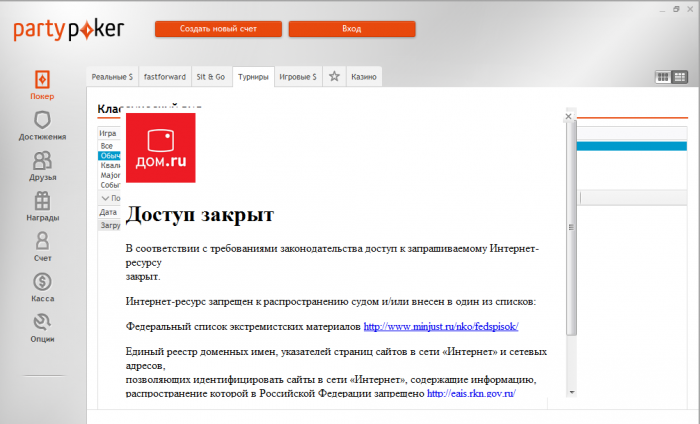
Task: Minimize the partypoker window
Action: pyautogui.click(x=663, y=9)
